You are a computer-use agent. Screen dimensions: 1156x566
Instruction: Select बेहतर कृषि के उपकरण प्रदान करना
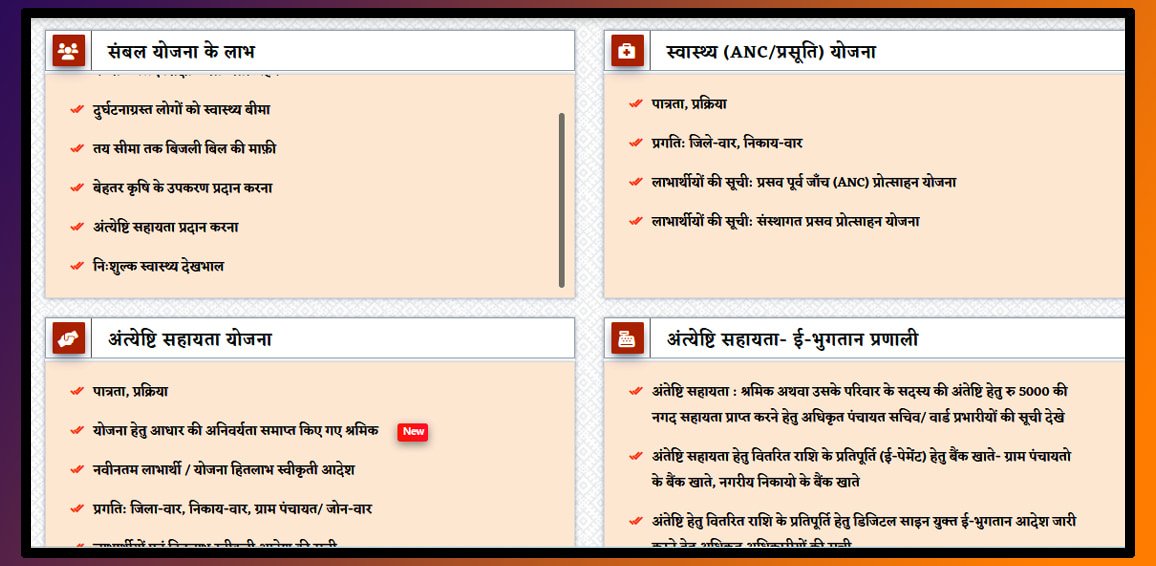click(x=183, y=188)
